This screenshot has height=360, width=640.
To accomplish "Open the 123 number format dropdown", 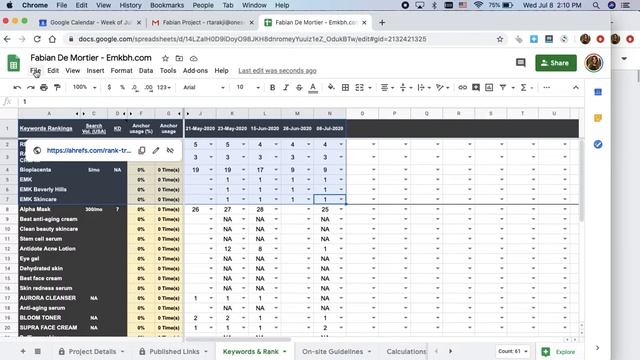I will [x=164, y=87].
